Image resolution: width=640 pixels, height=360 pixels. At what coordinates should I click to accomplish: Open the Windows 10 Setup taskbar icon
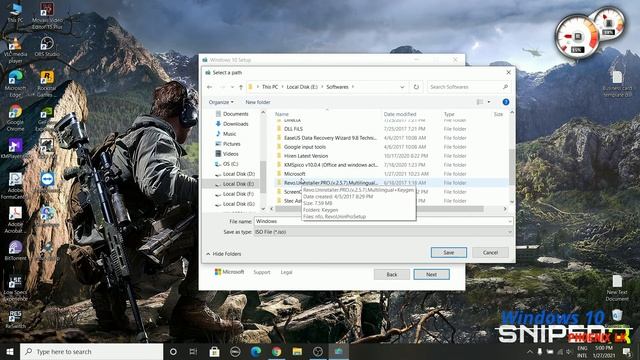339,351
